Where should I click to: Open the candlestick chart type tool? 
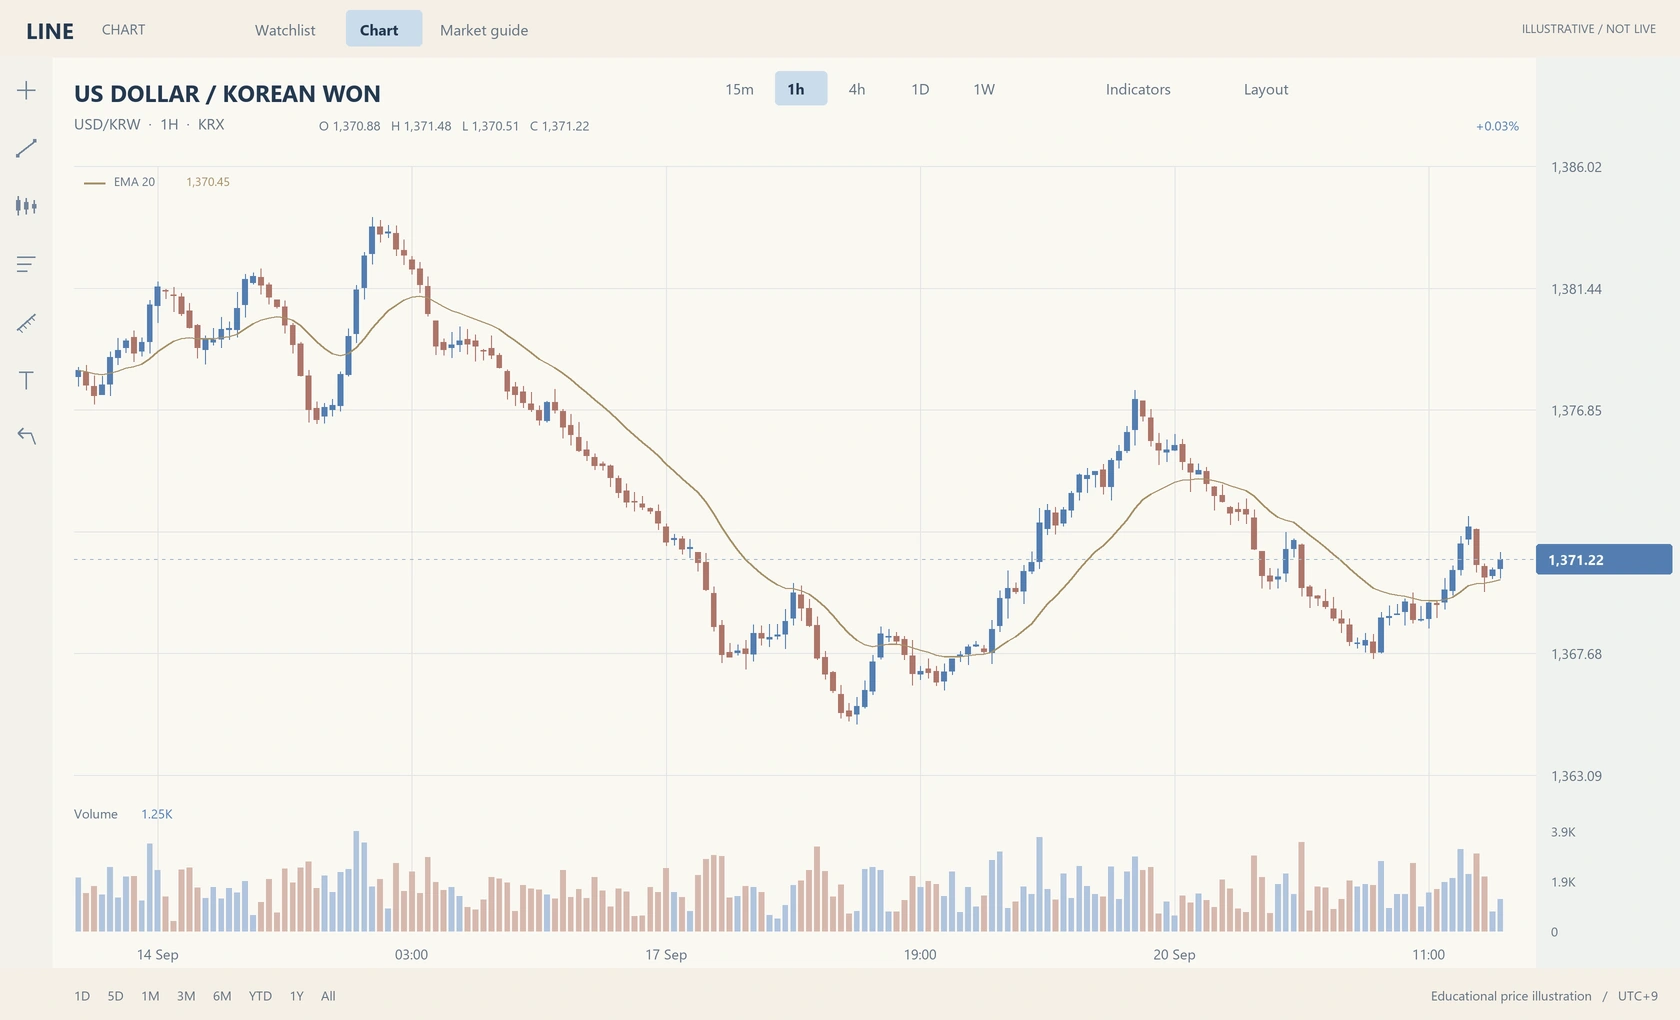tap(26, 206)
